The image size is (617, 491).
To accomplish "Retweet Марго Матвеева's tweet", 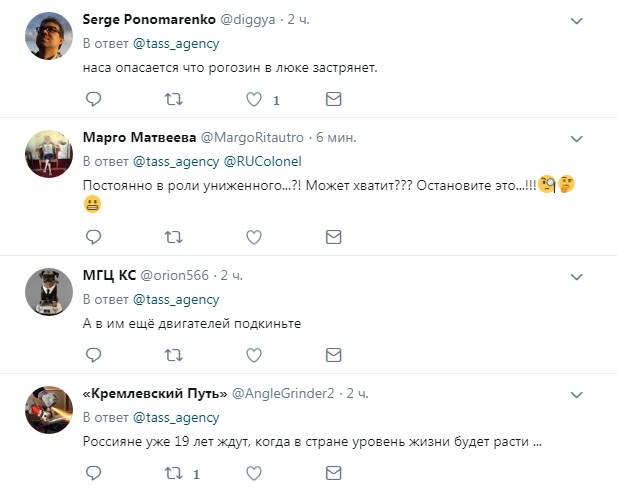I will 173,237.
